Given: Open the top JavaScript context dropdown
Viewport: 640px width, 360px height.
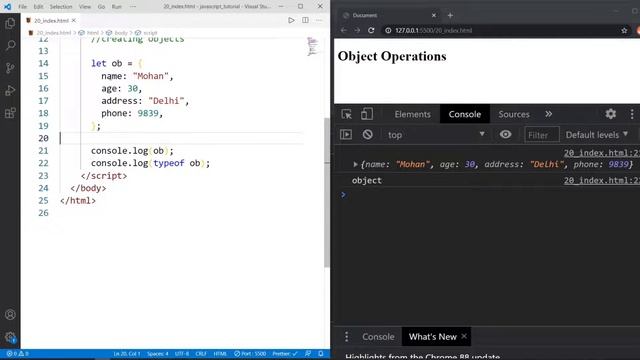Looking at the screenshot, I should pos(436,135).
